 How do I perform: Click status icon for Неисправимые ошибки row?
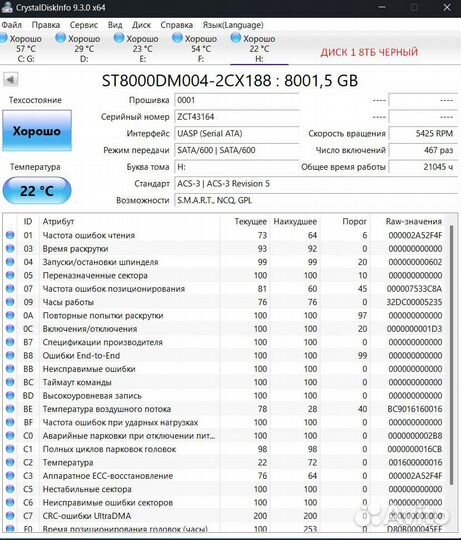10,369
